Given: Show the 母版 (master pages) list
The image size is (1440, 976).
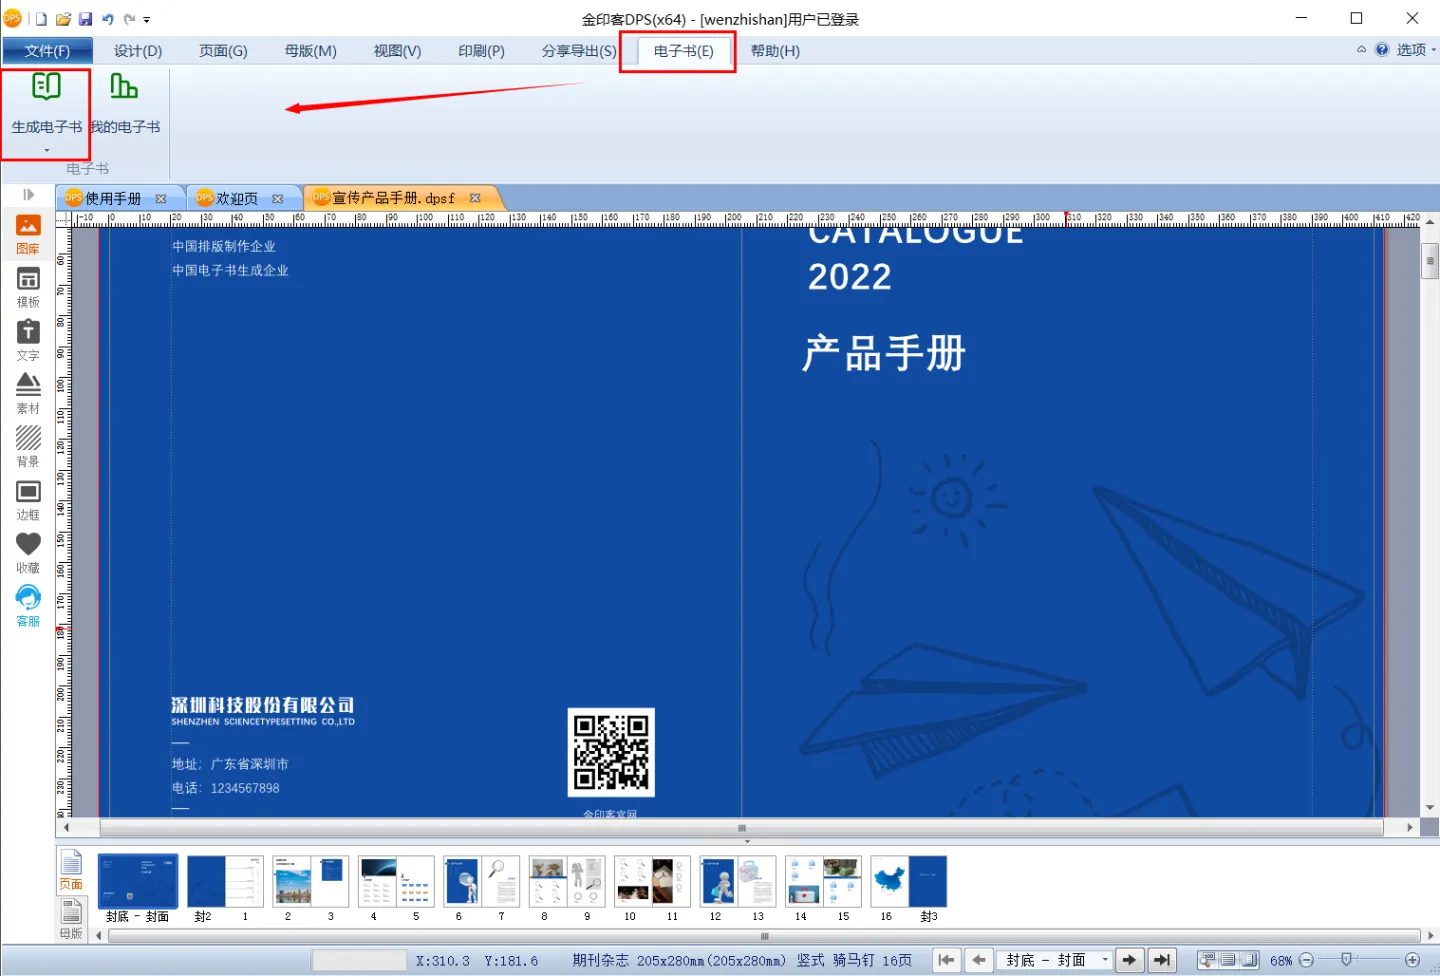Looking at the screenshot, I should (71, 919).
